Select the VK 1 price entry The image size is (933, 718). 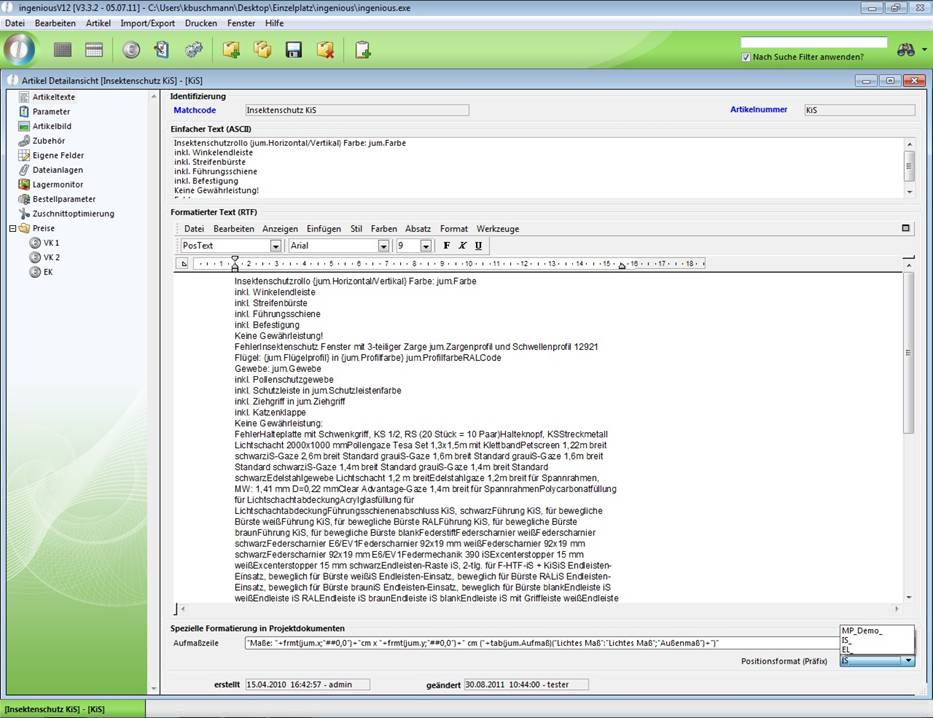[x=50, y=242]
